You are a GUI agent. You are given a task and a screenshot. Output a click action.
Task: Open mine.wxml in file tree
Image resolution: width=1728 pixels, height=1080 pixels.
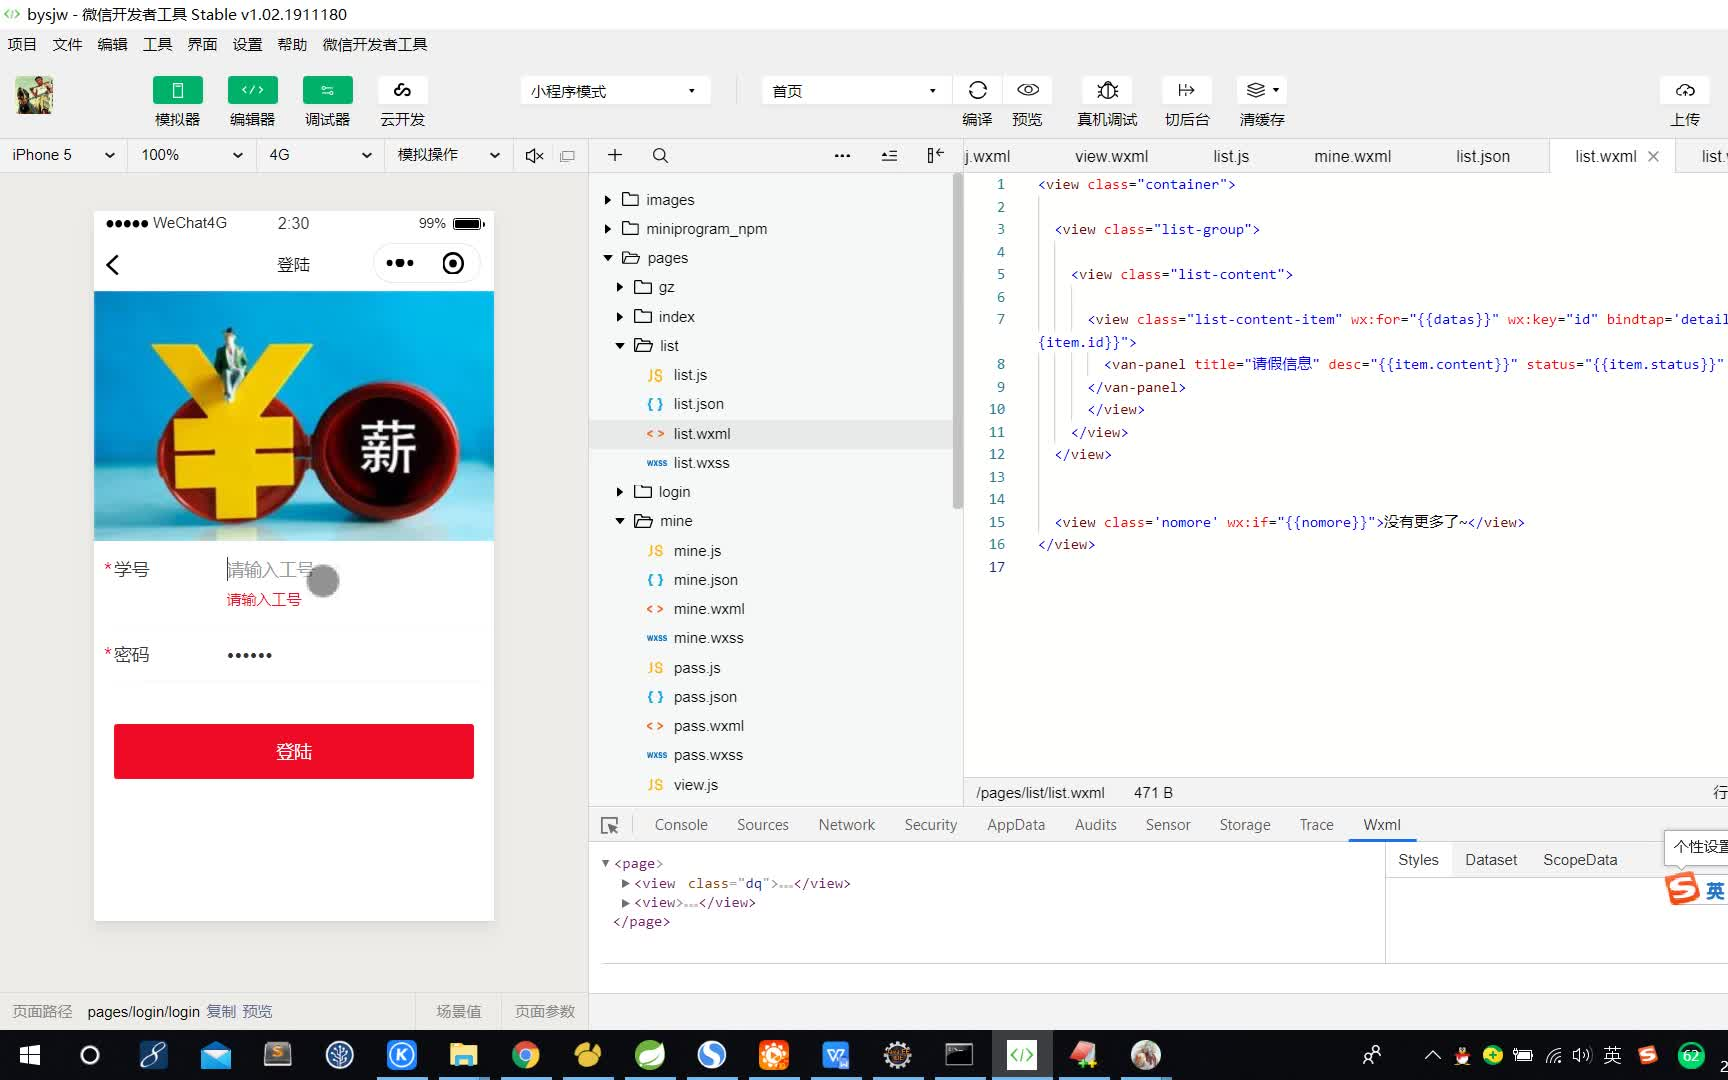tap(708, 609)
